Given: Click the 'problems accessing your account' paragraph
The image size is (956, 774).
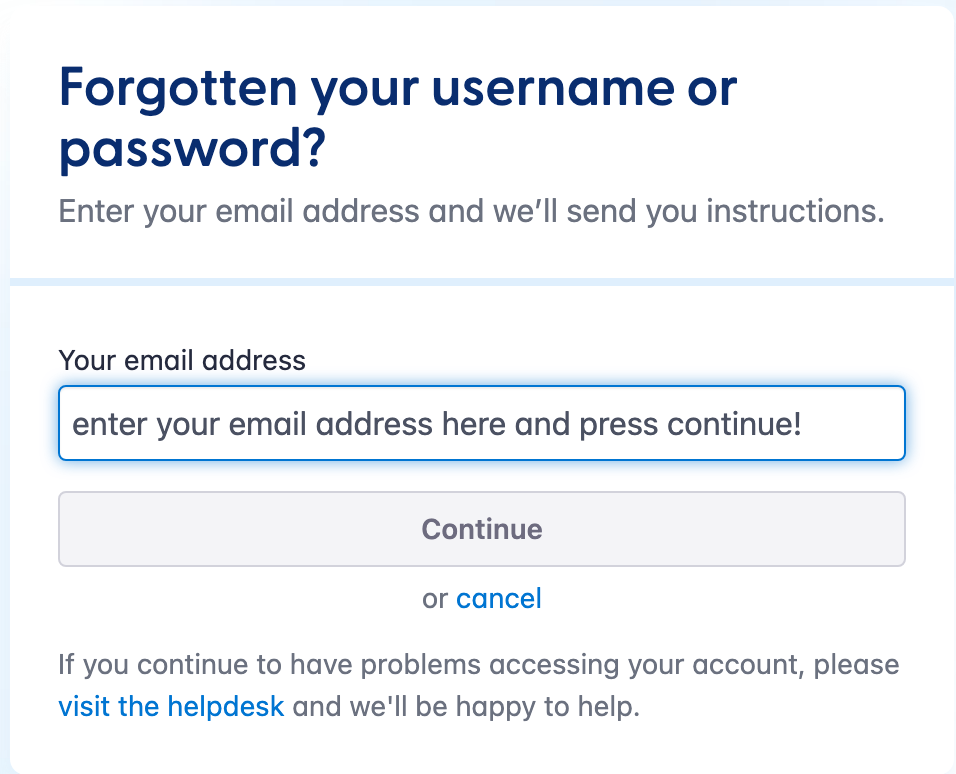Looking at the screenshot, I should [478, 665].
